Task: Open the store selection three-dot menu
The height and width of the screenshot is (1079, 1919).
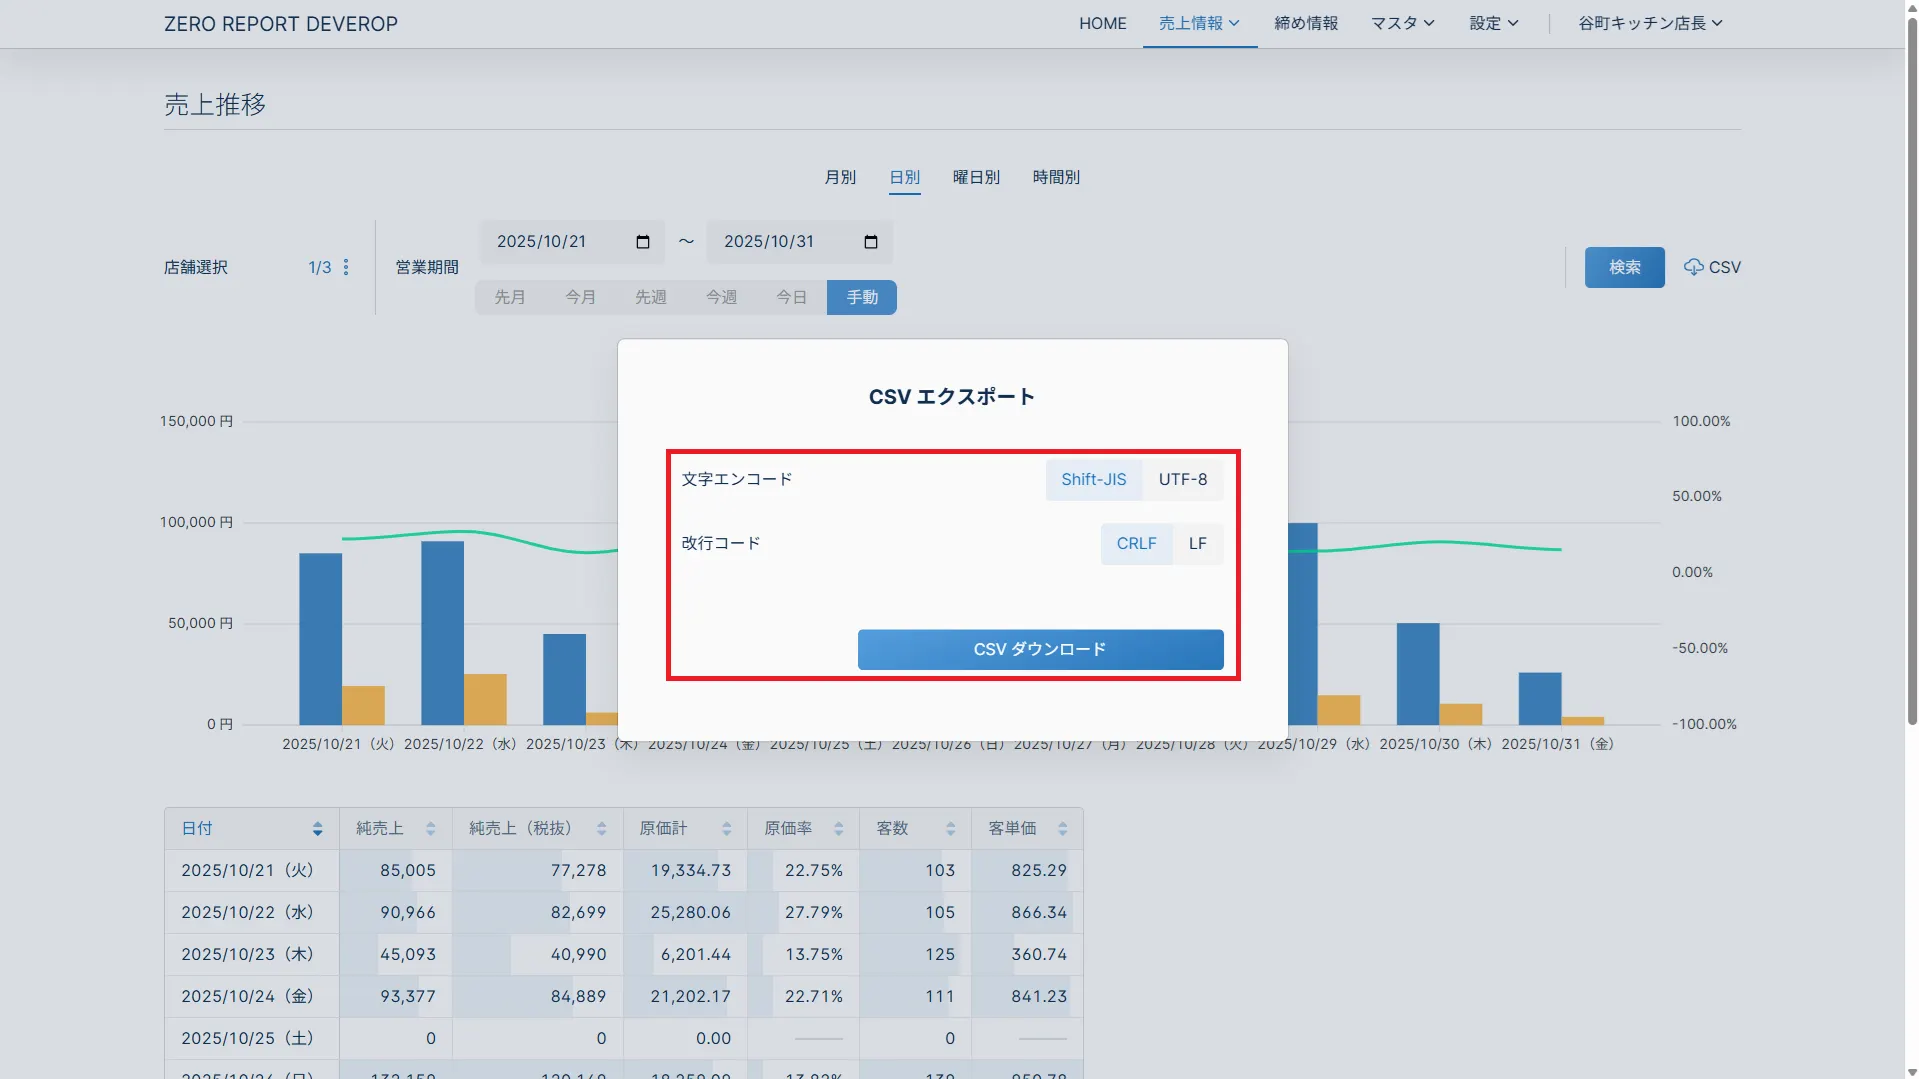Action: coord(346,267)
